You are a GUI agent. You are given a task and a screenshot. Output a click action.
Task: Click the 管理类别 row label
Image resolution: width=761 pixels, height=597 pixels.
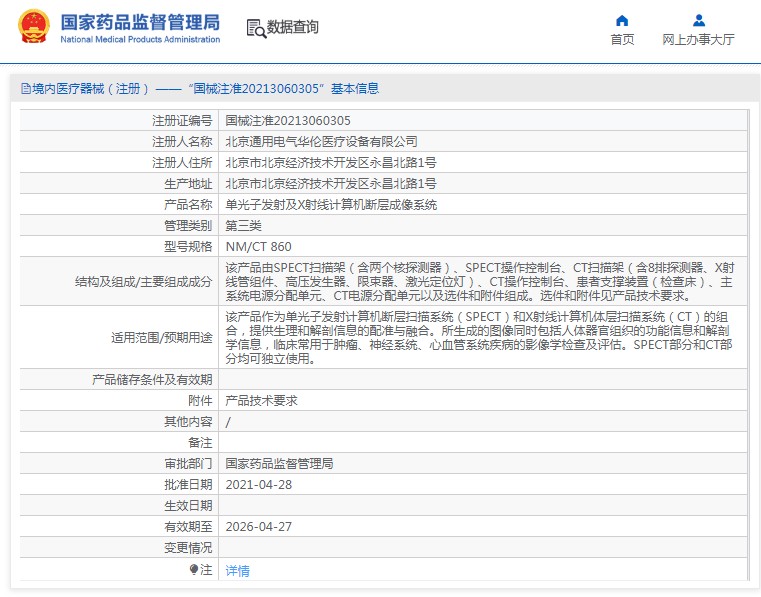(x=188, y=226)
